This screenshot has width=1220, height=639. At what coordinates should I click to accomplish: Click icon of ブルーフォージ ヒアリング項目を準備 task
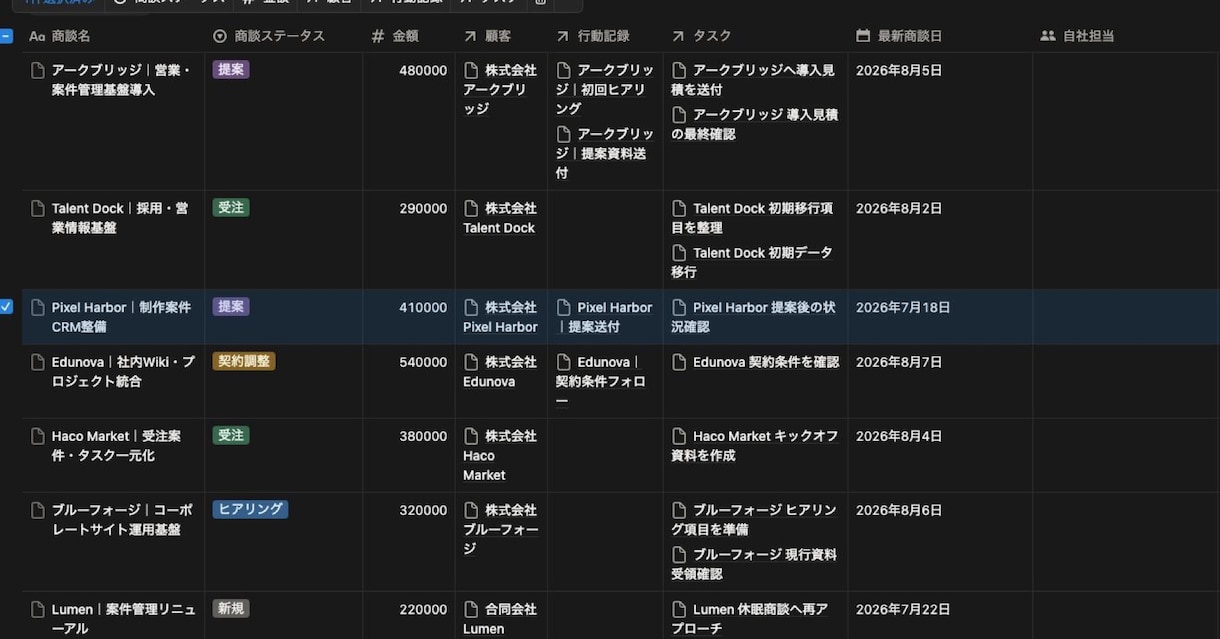679,510
